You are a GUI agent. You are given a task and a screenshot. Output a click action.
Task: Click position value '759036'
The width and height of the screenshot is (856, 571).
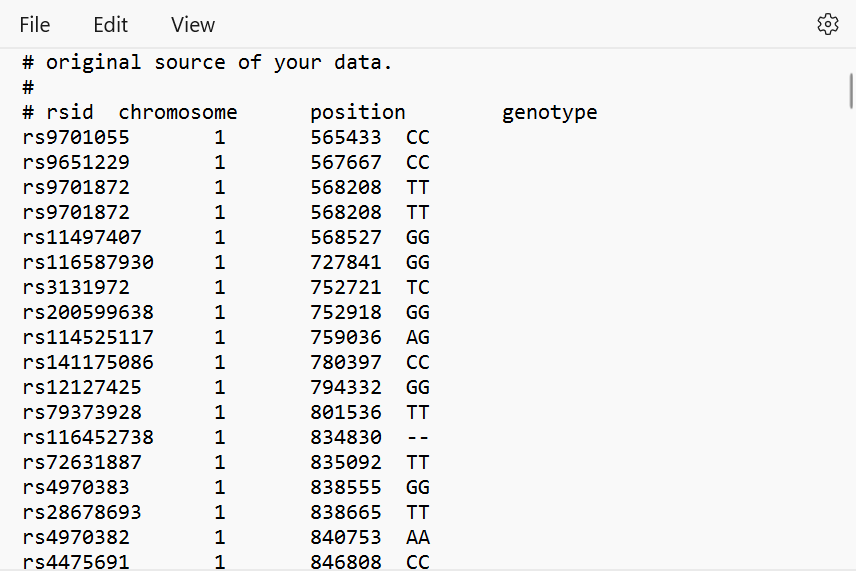pos(346,337)
